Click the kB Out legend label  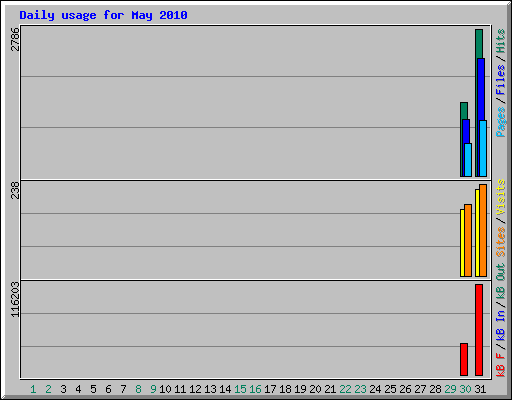click(x=501, y=281)
